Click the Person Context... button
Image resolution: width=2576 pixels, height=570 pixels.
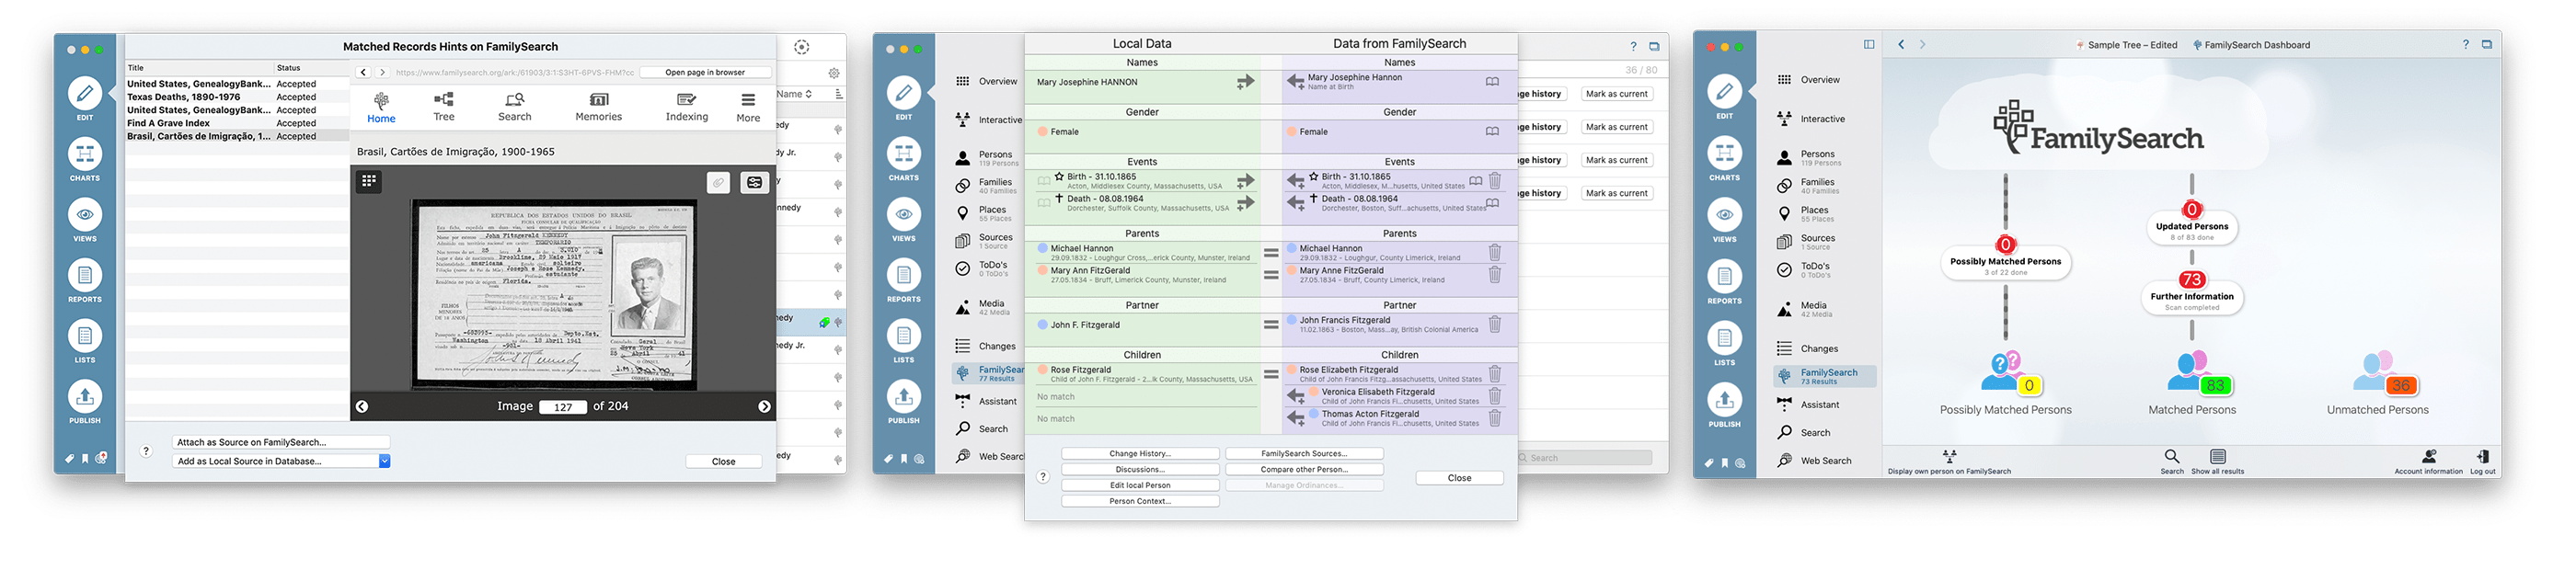click(1140, 502)
